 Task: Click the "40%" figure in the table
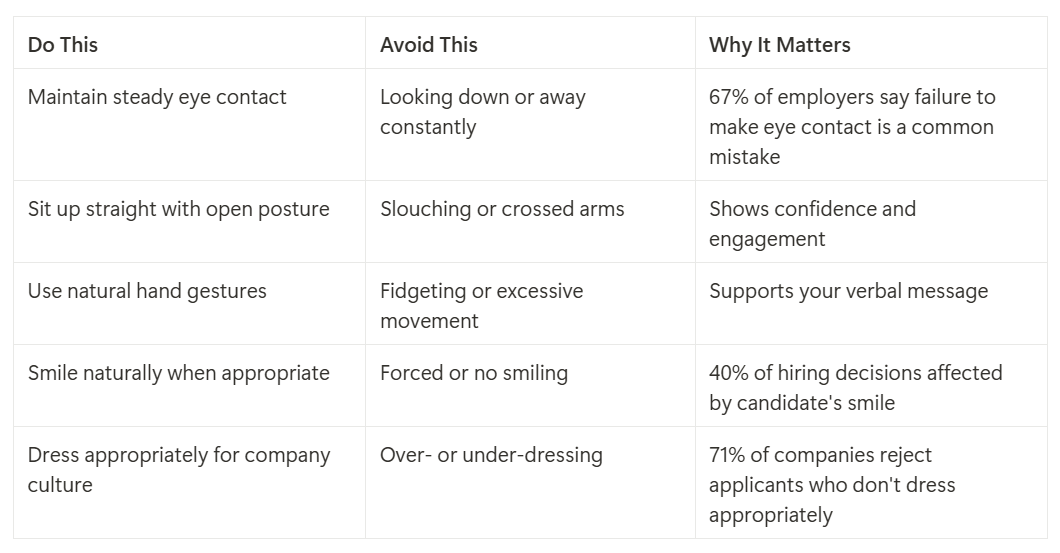(731, 373)
